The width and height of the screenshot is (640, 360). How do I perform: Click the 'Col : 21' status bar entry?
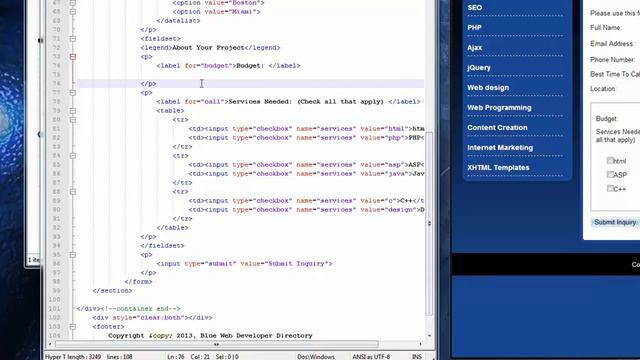[x=200, y=357]
